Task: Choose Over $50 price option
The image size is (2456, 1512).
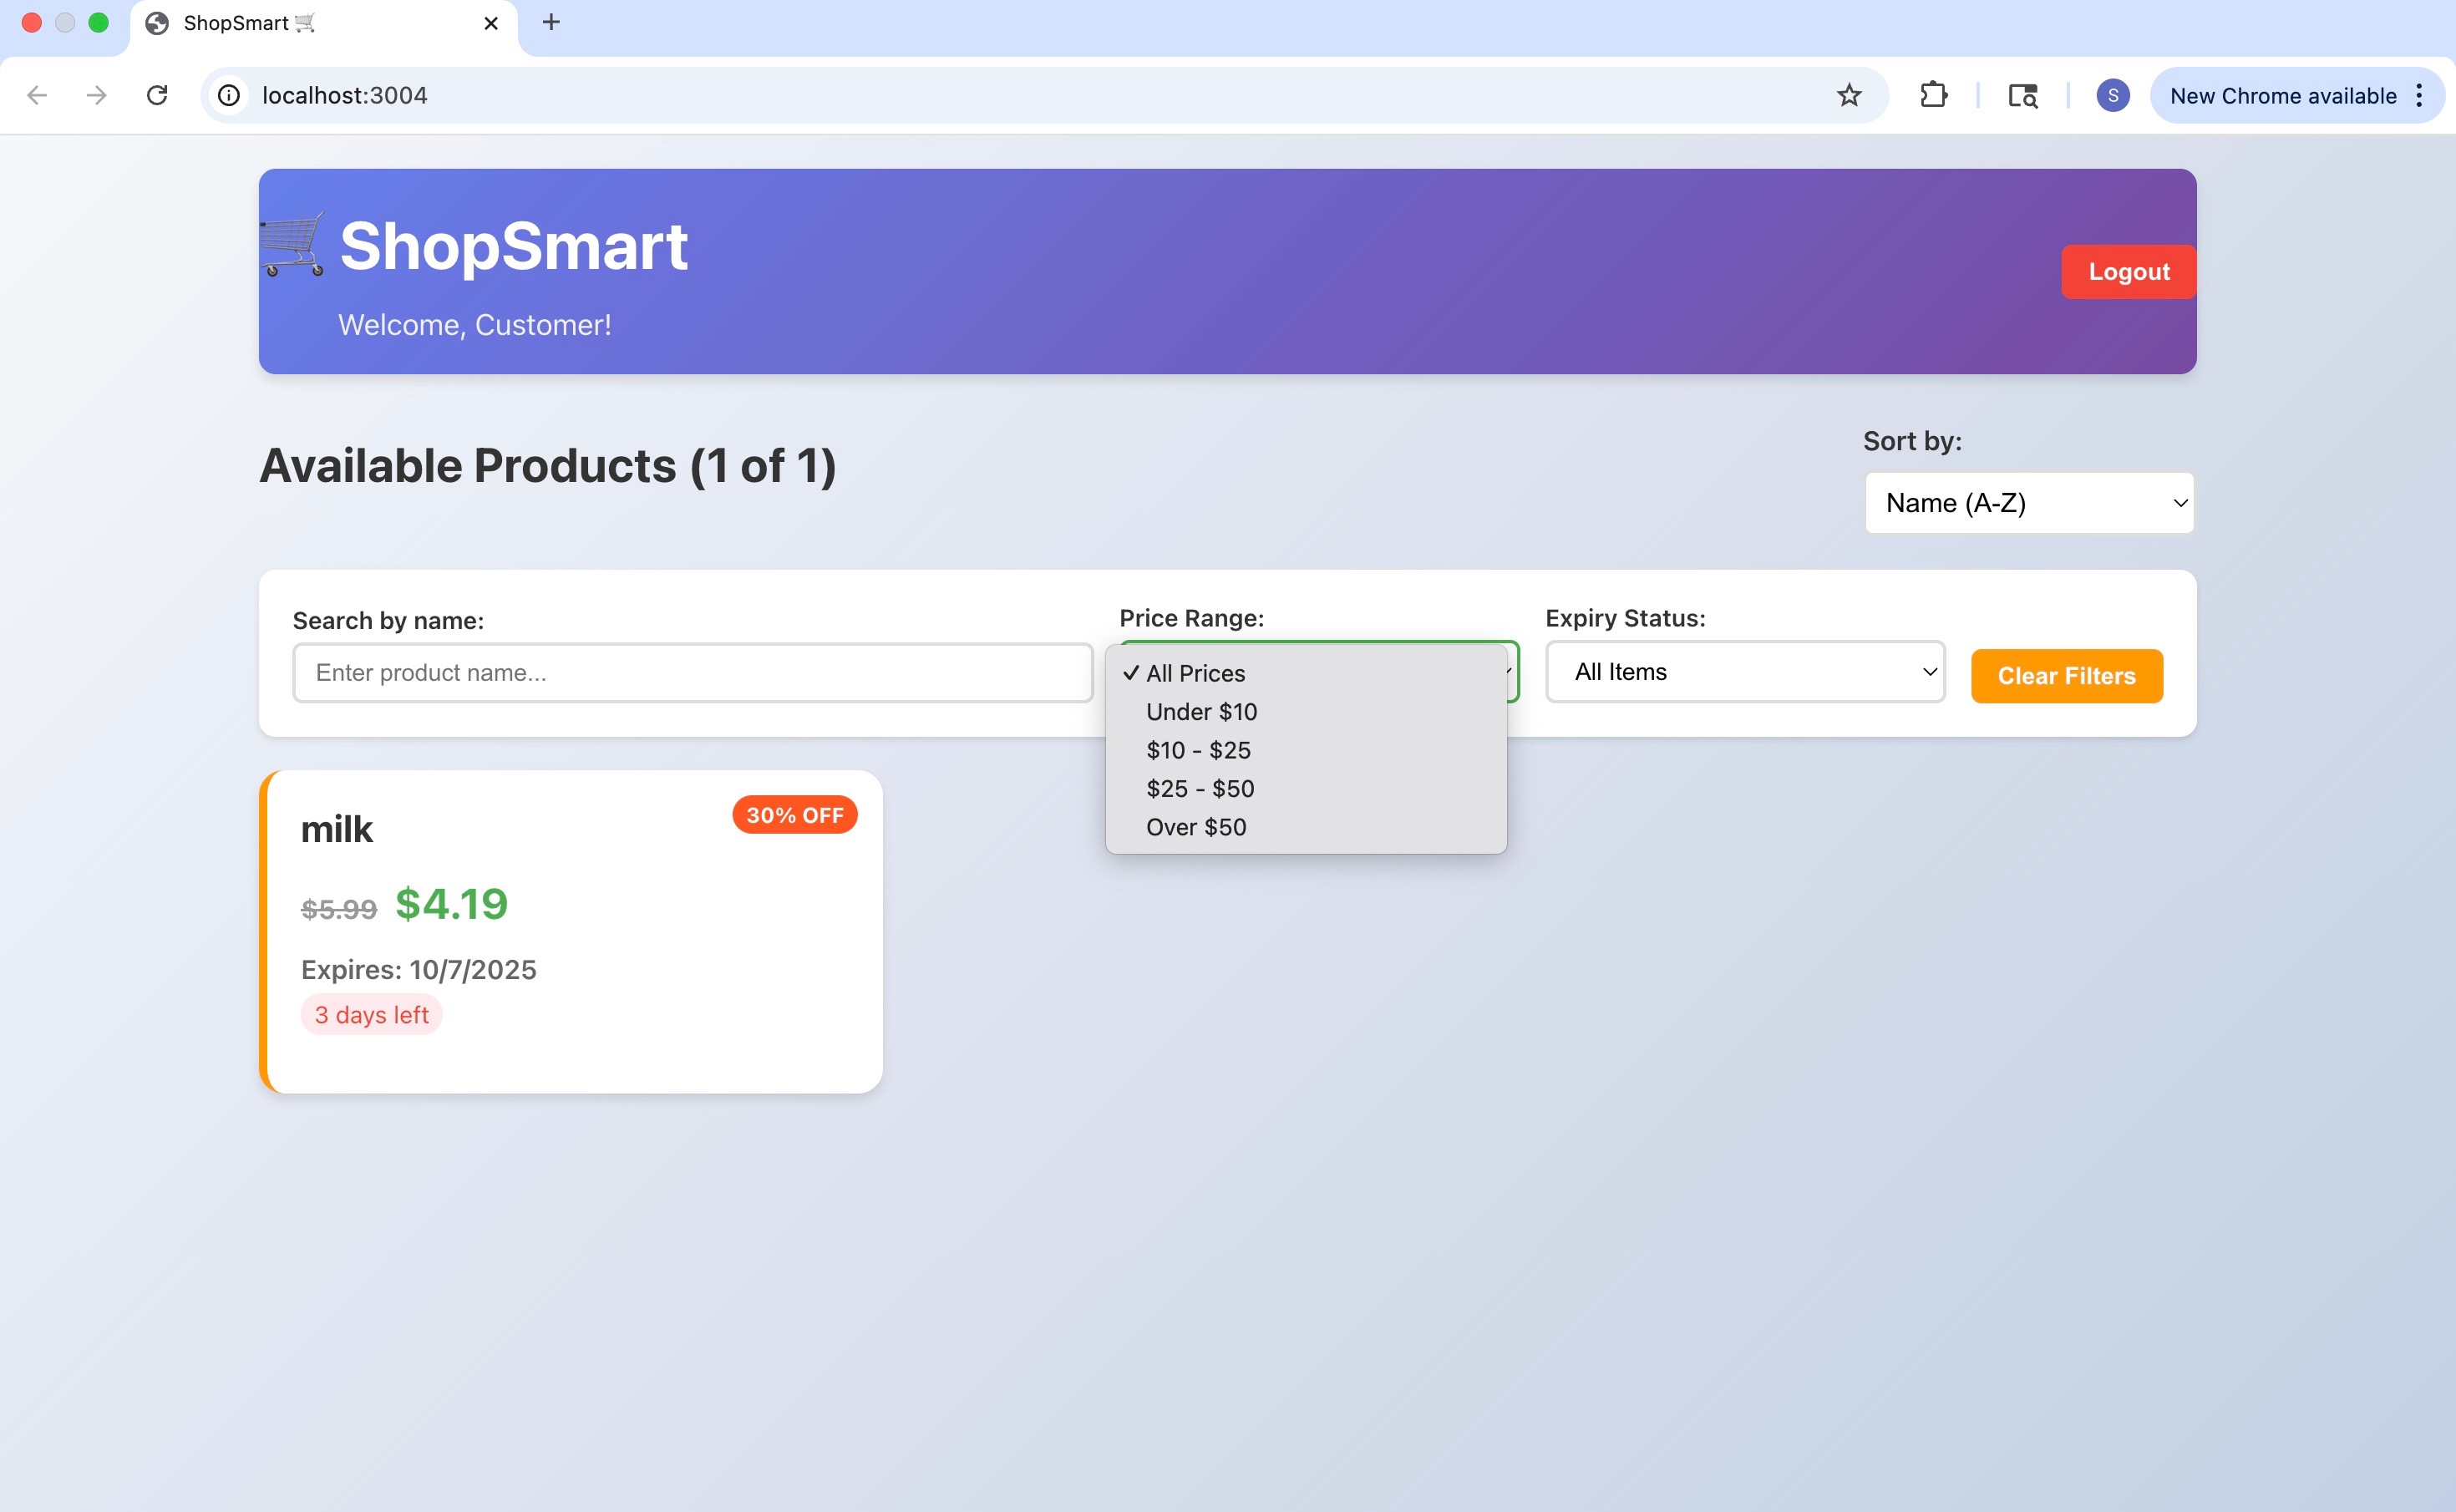Action: click(1196, 827)
